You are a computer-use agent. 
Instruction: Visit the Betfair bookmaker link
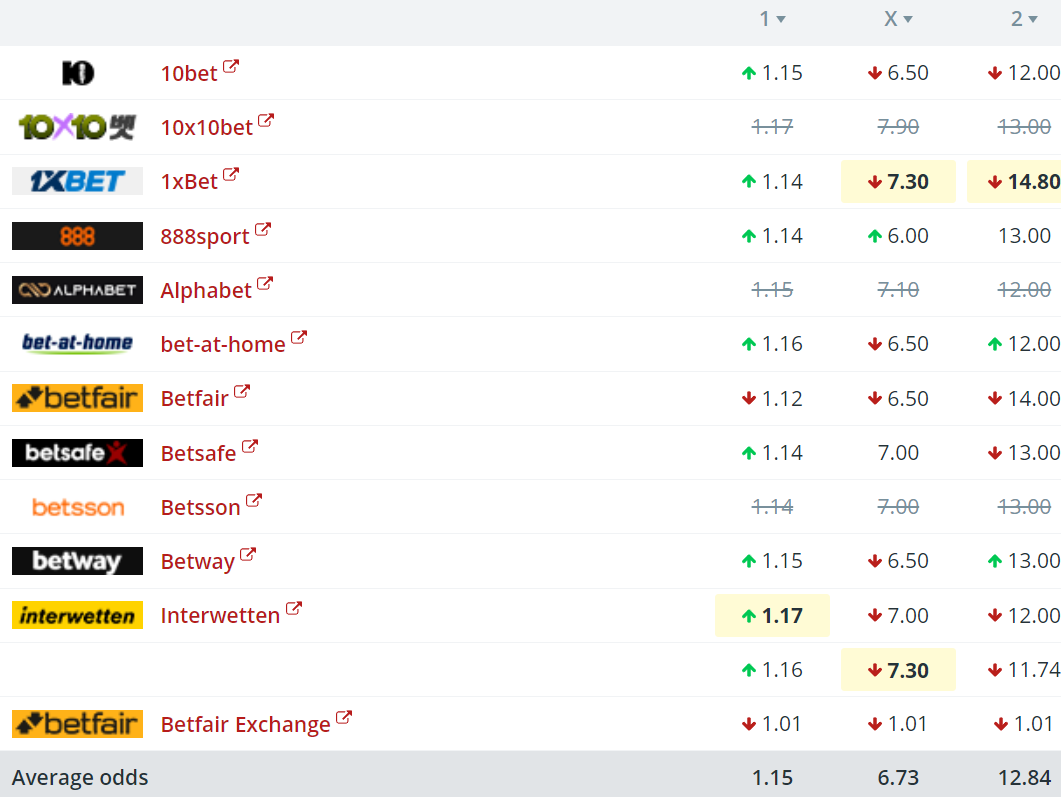(x=194, y=398)
